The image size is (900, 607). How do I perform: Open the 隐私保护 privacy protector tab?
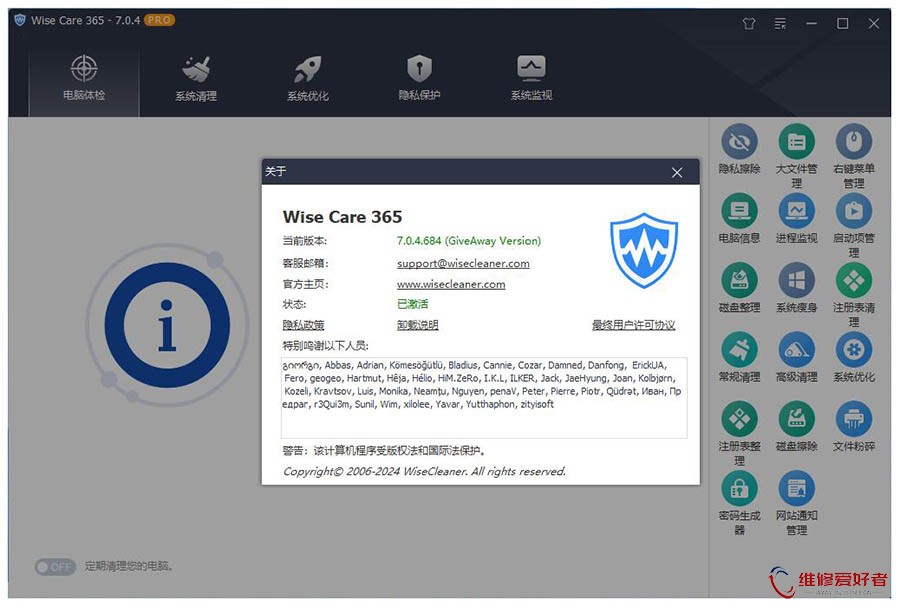click(x=420, y=79)
